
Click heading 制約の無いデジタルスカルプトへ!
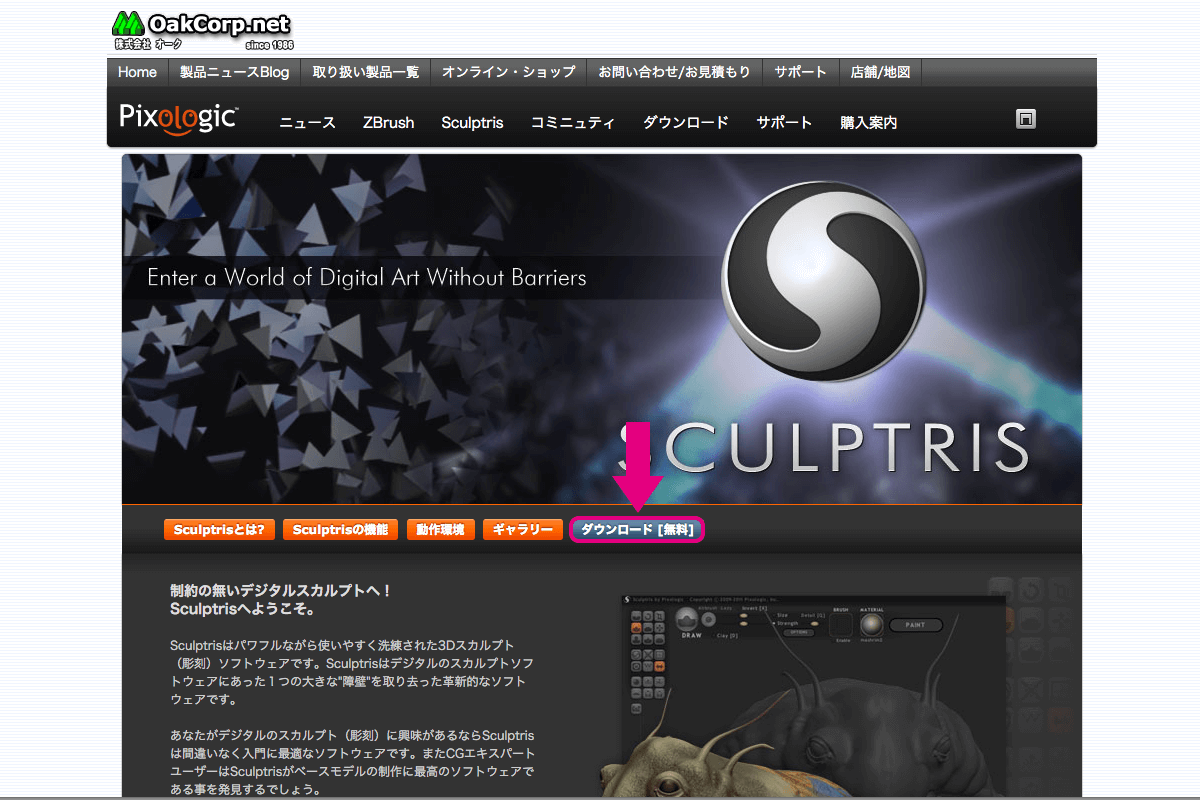[x=280, y=591]
